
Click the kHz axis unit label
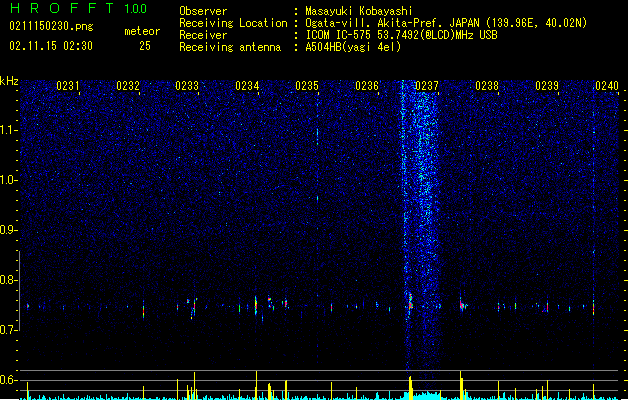9,81
